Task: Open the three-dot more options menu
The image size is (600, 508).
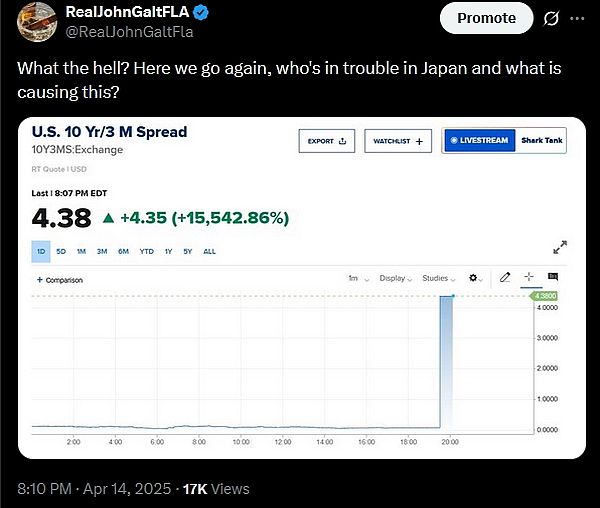Action: click(577, 18)
